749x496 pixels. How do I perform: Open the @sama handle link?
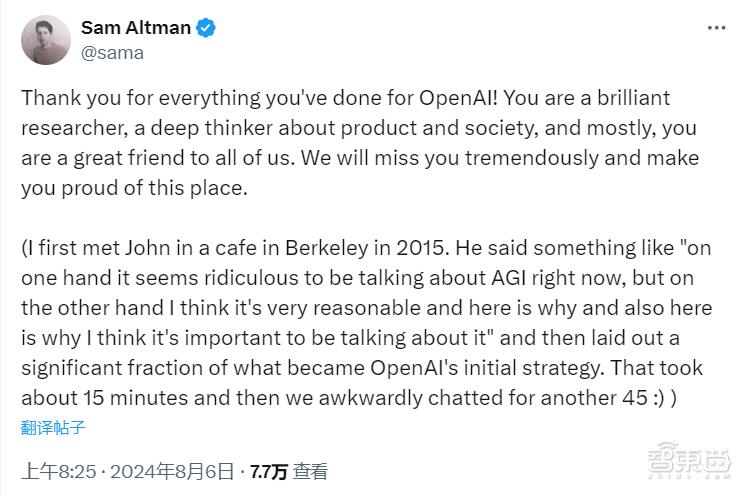point(111,53)
